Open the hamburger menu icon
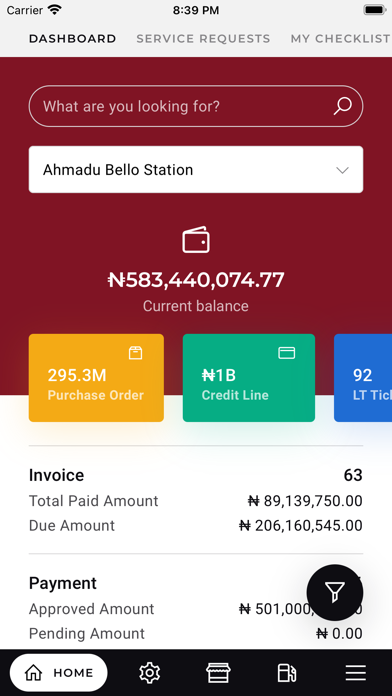Viewport: 392px width, 696px height. (x=356, y=673)
